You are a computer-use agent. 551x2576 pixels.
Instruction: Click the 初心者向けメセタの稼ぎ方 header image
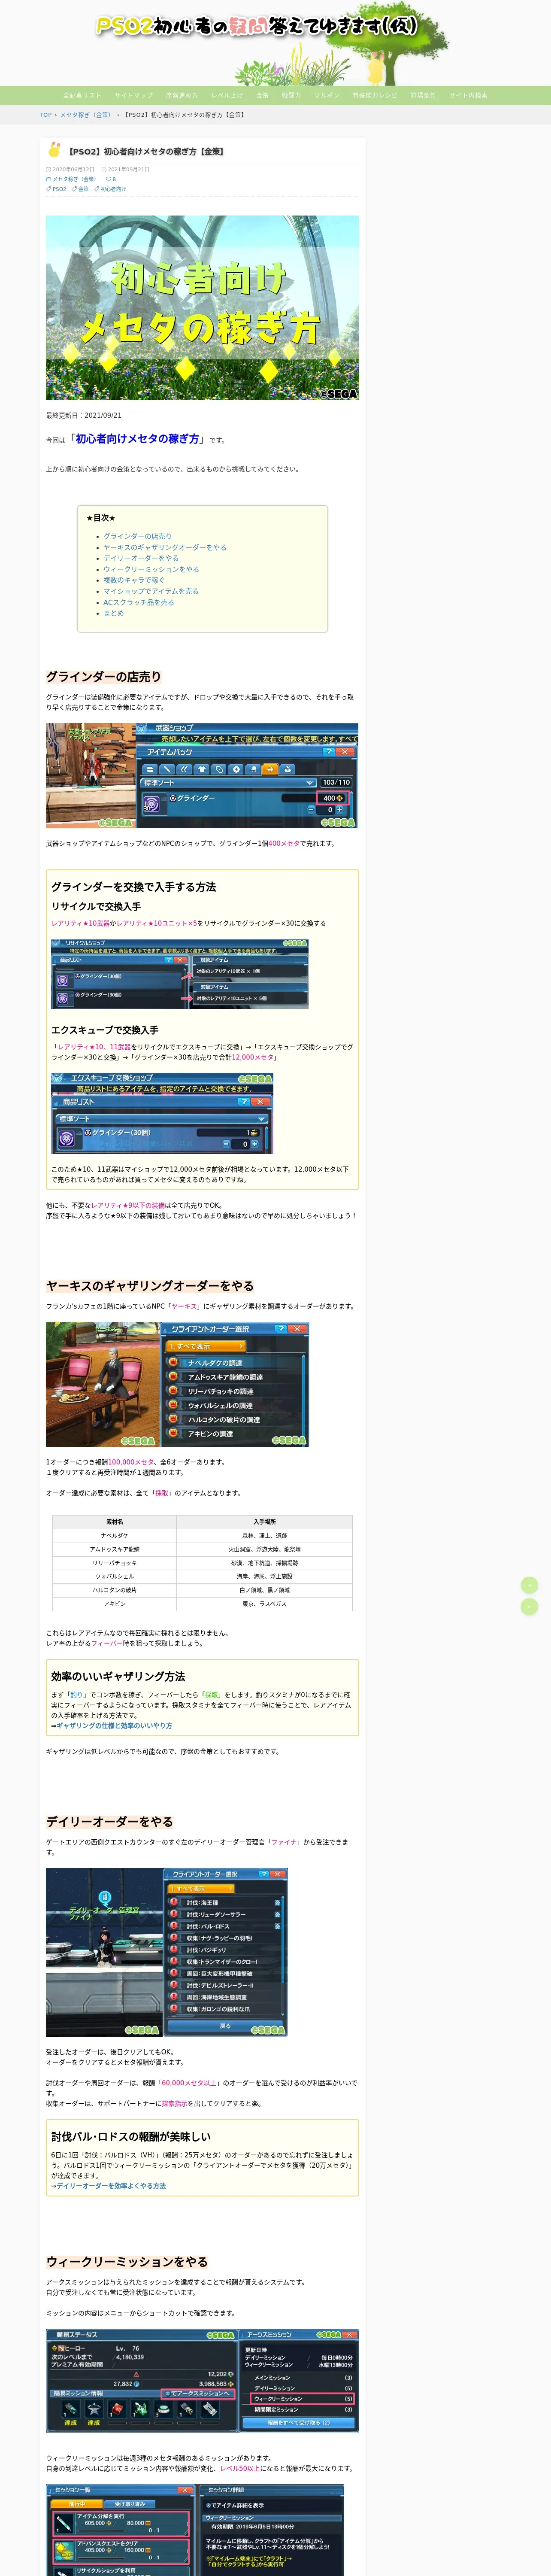pyautogui.click(x=202, y=308)
